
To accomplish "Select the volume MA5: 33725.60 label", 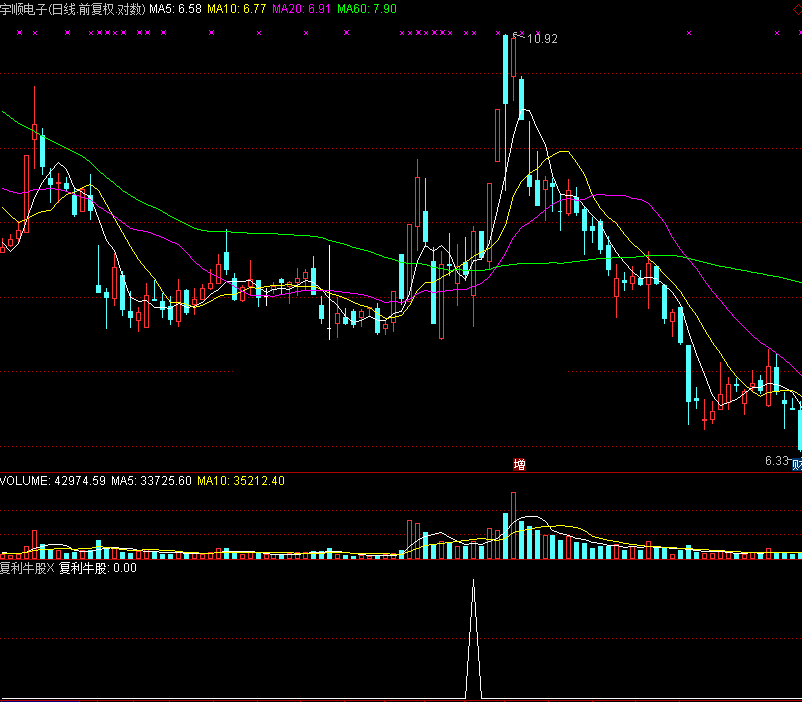I will tap(151, 480).
